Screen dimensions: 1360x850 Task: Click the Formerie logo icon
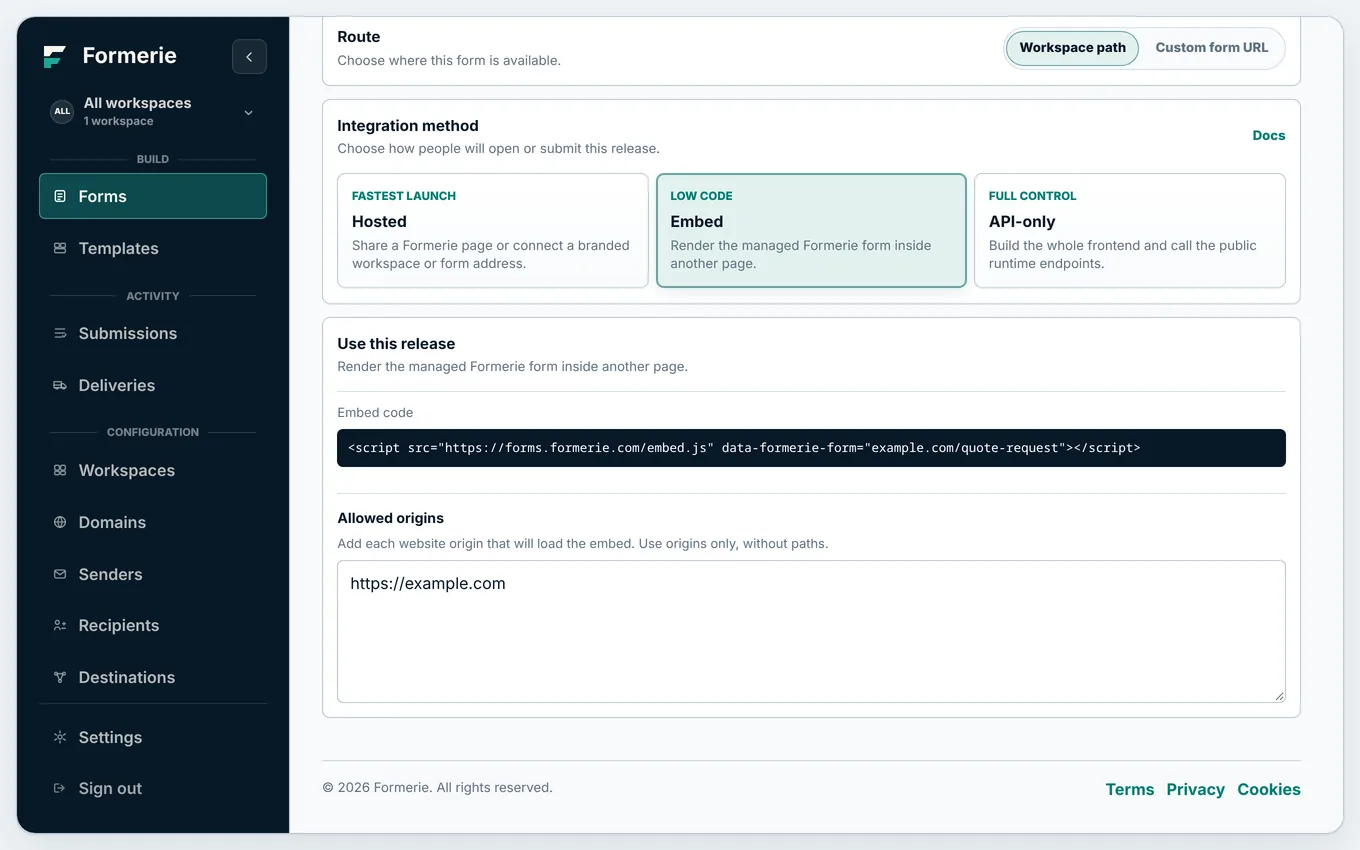pyautogui.click(x=55, y=56)
